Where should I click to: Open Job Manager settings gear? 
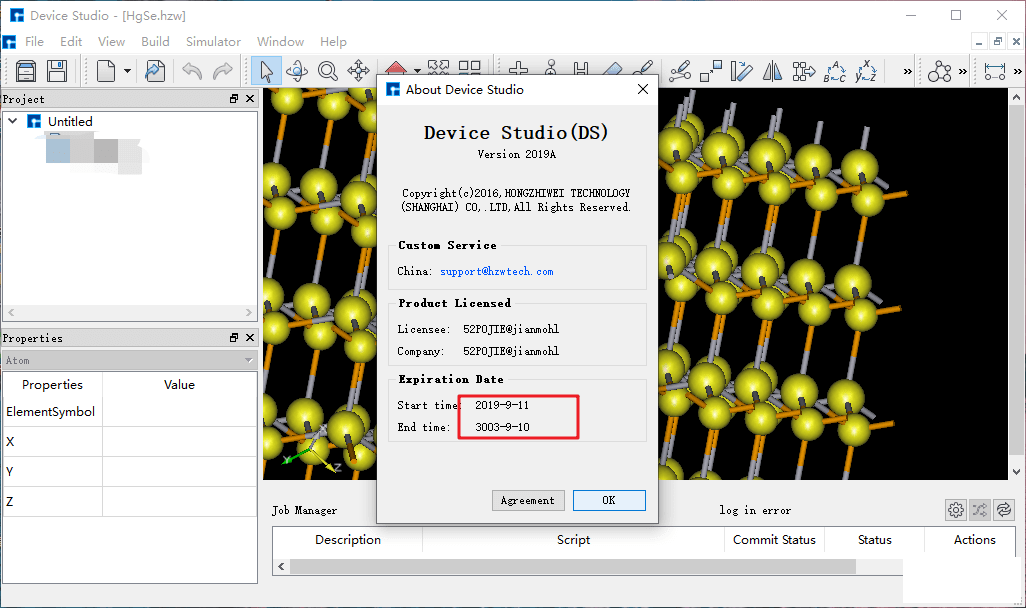(x=955, y=510)
